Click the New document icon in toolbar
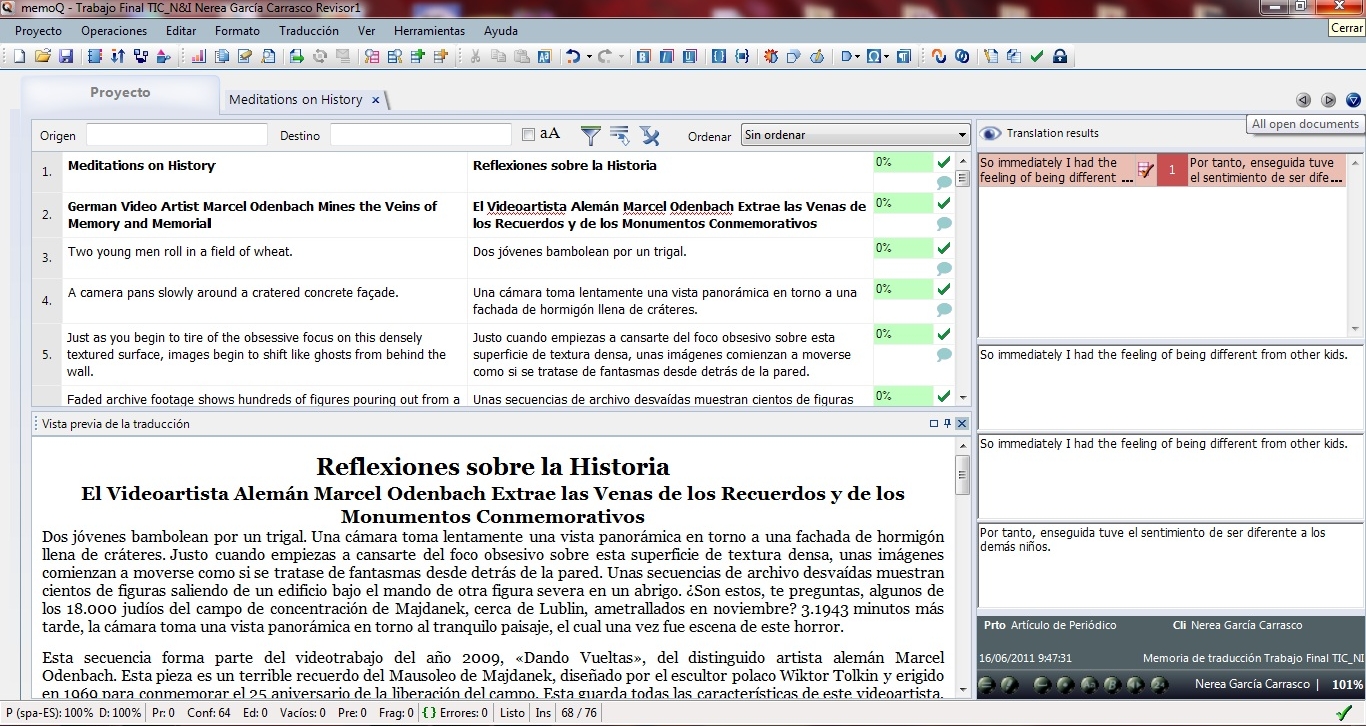This screenshot has width=1366, height=726. pos(19,57)
